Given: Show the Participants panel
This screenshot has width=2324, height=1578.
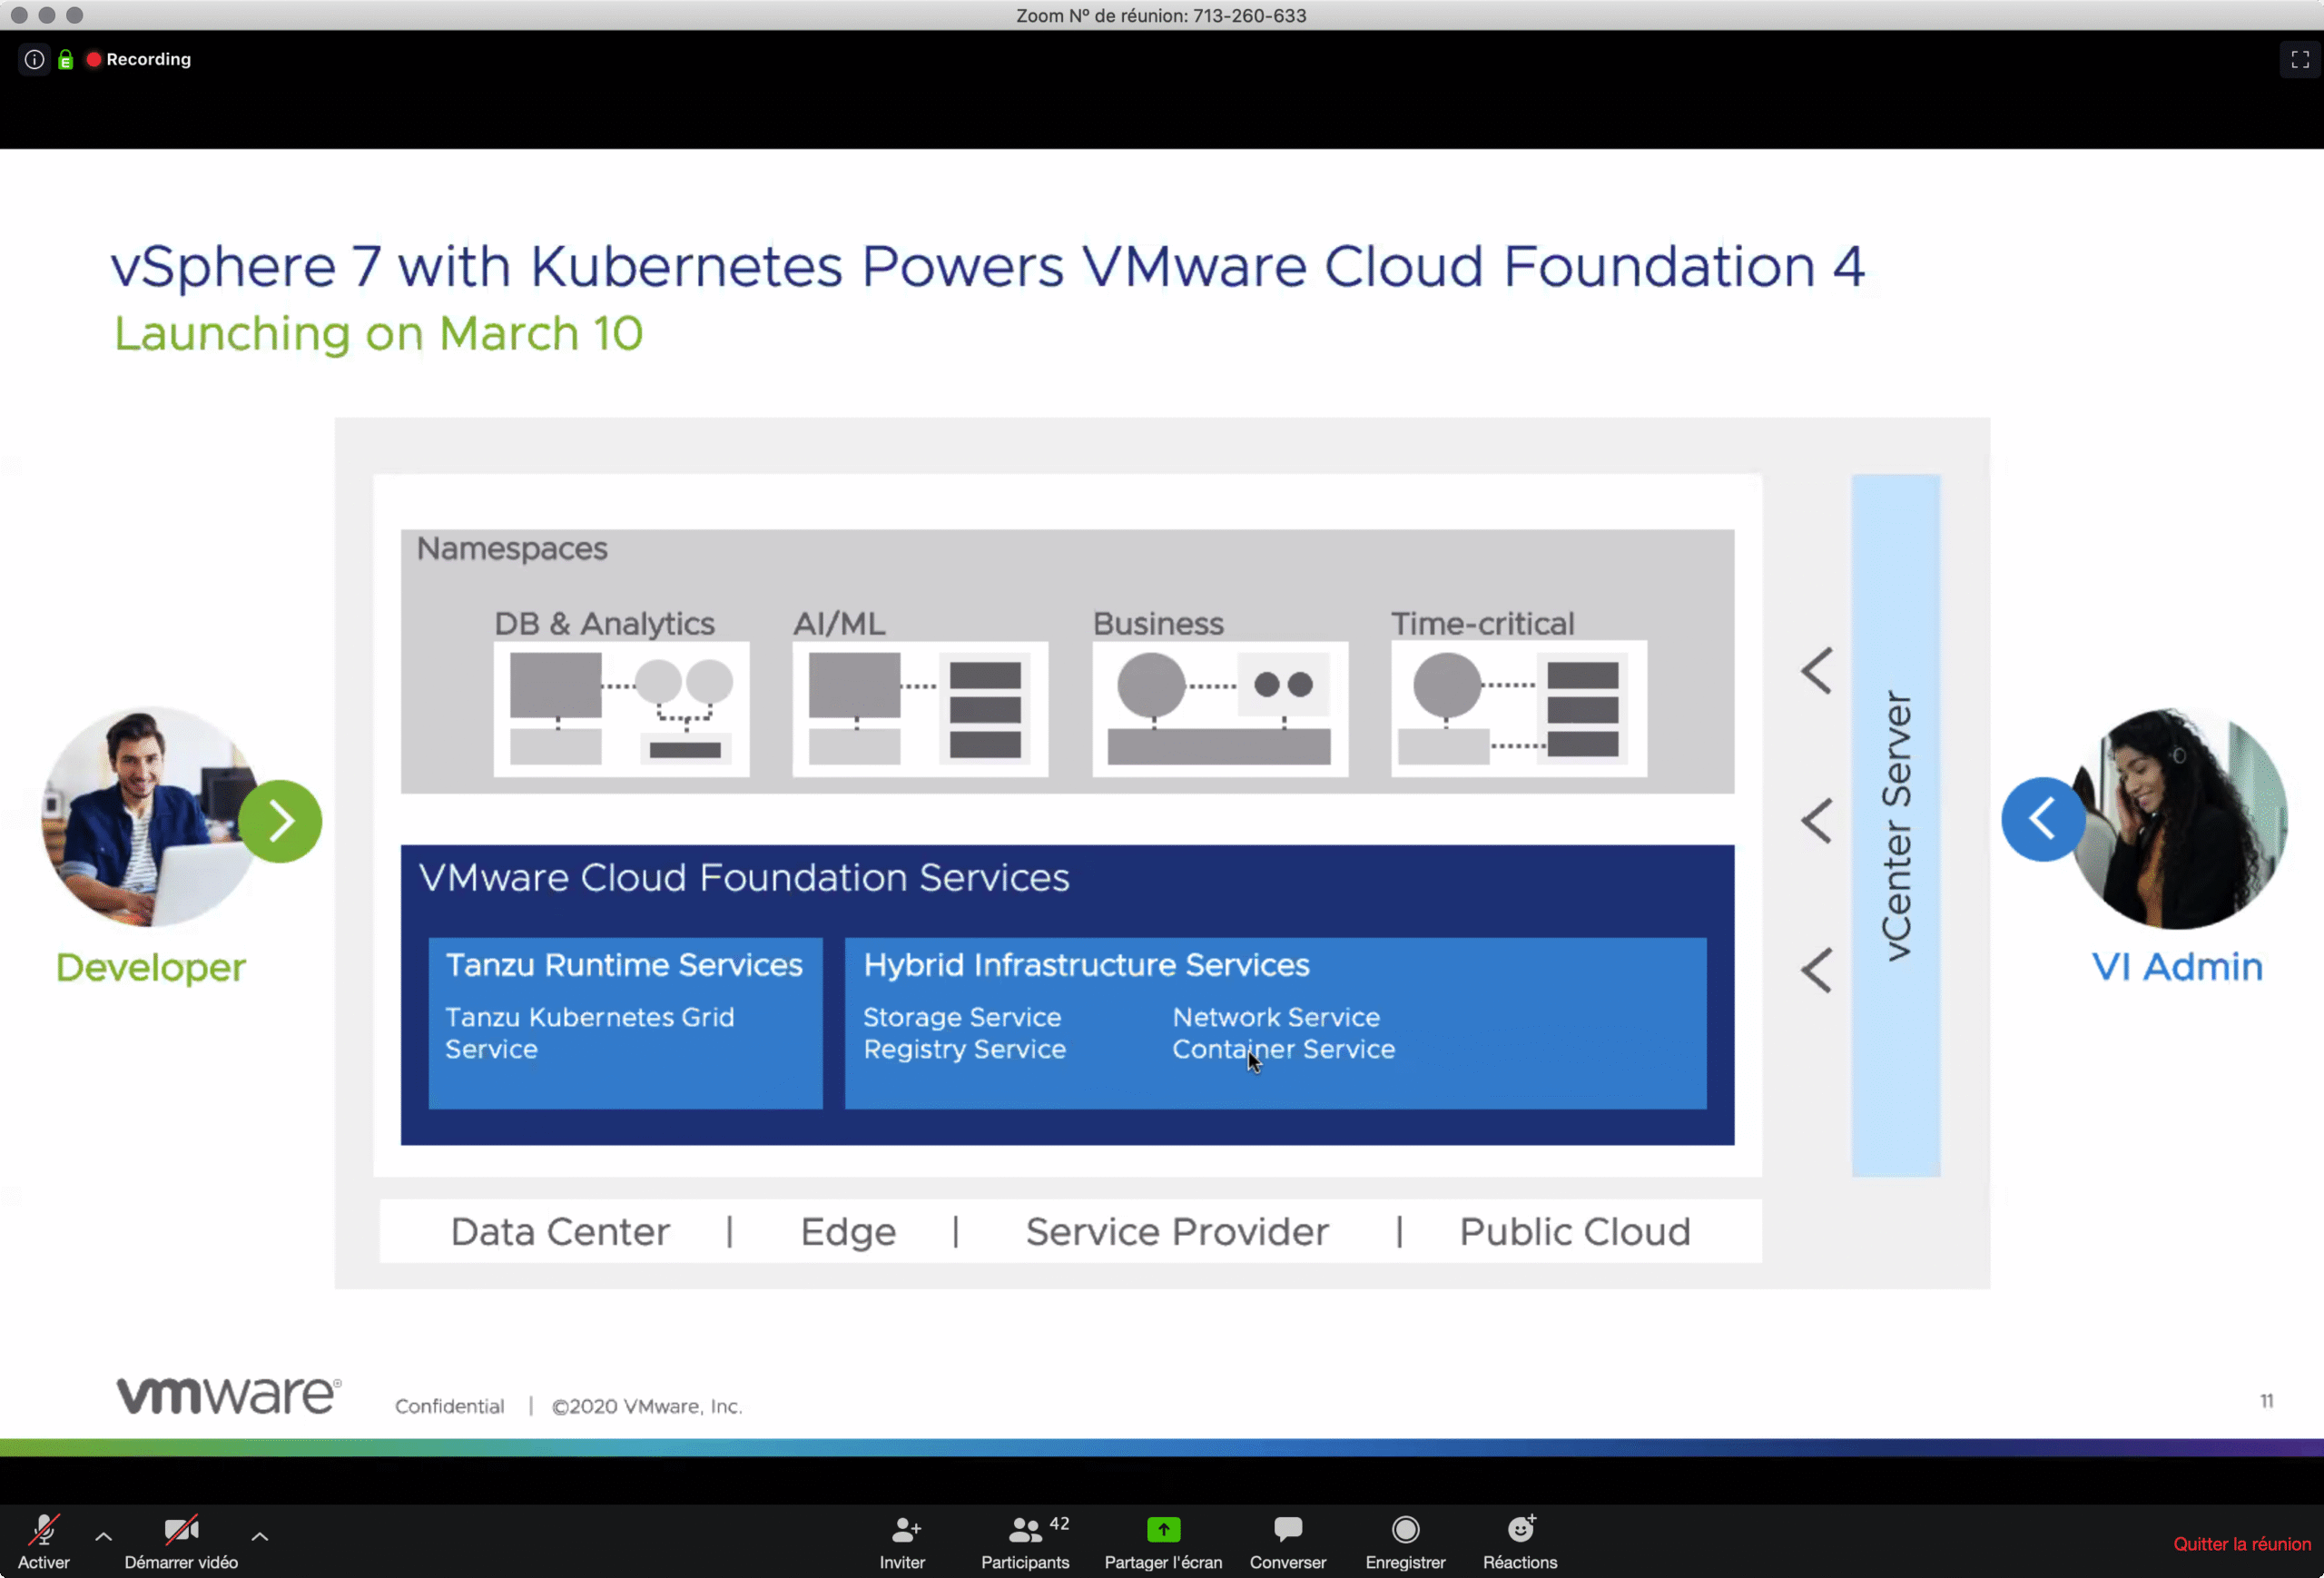Looking at the screenshot, I should [x=1025, y=1541].
